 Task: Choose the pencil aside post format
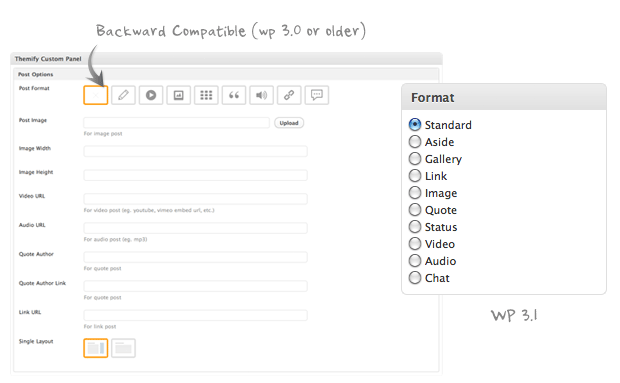pyautogui.click(x=123, y=95)
